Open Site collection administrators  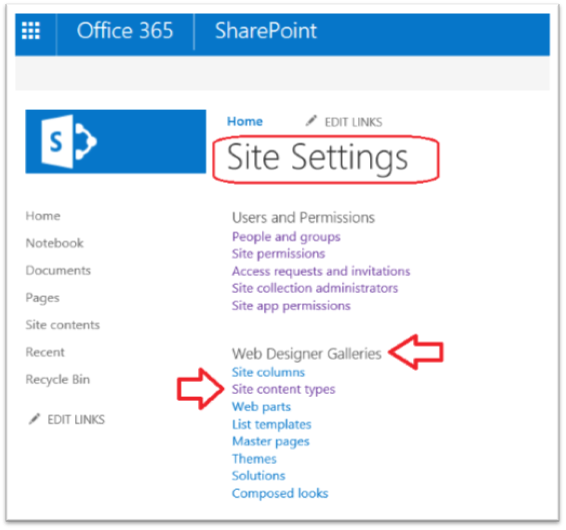point(315,288)
